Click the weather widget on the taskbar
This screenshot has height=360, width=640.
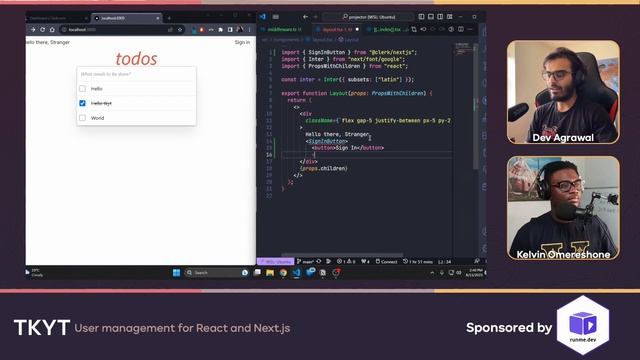35,273
